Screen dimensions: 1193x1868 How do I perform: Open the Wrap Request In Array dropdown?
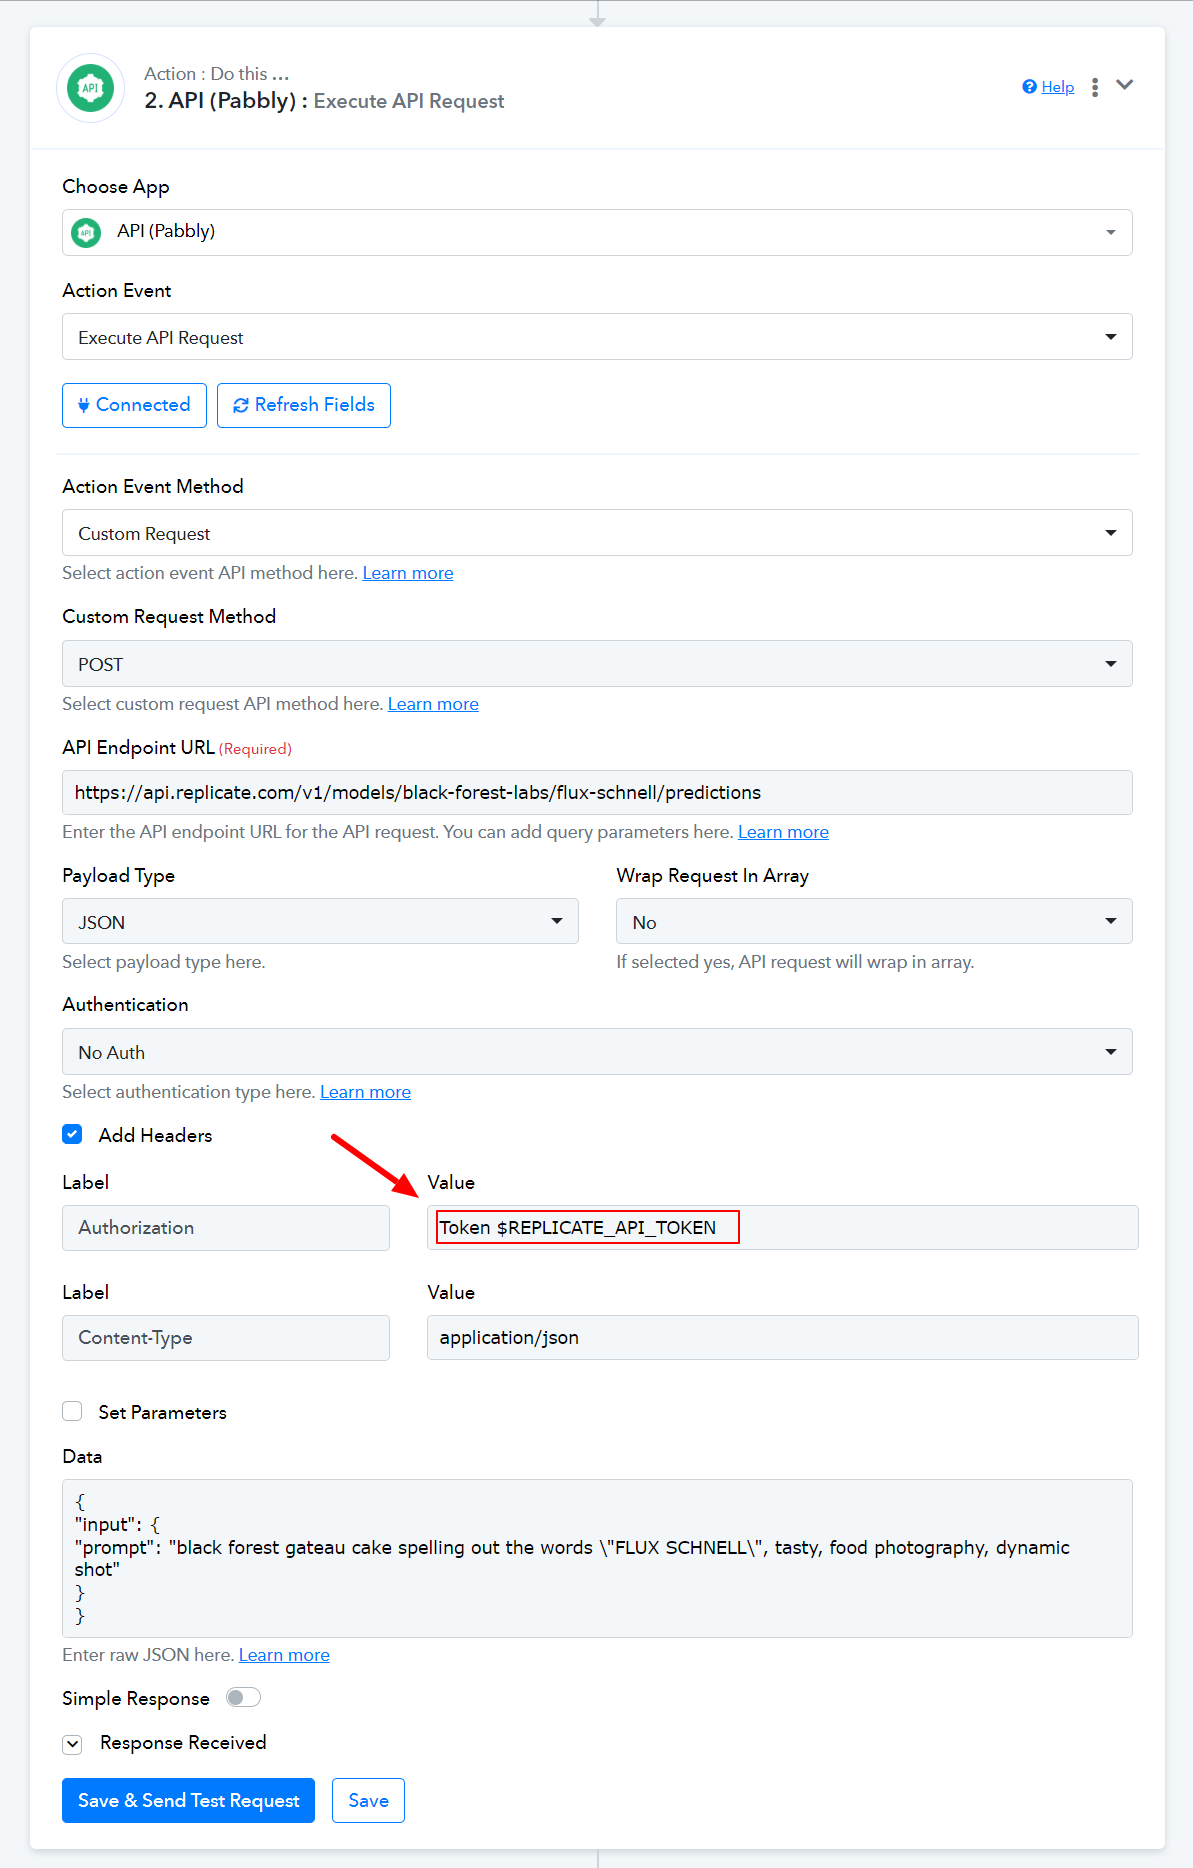point(874,921)
